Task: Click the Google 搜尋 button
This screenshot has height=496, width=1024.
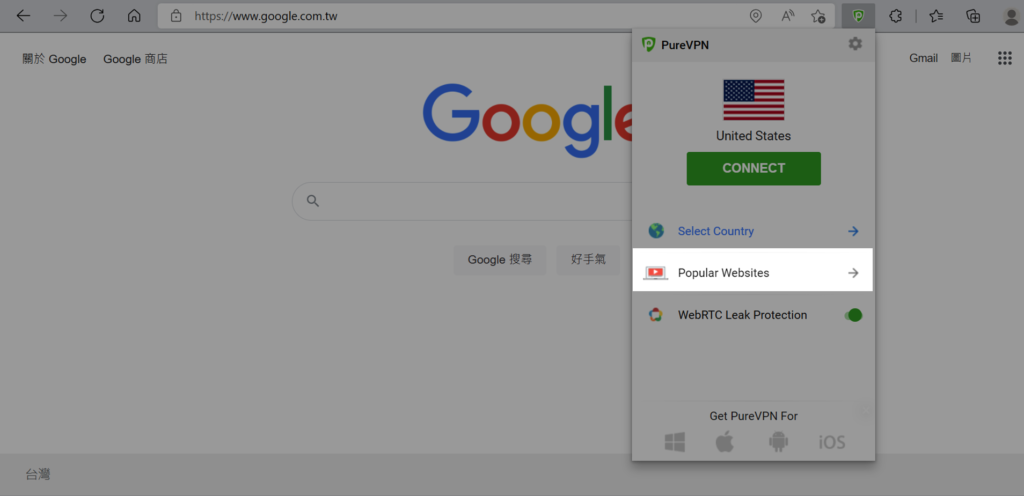Action: (x=500, y=260)
